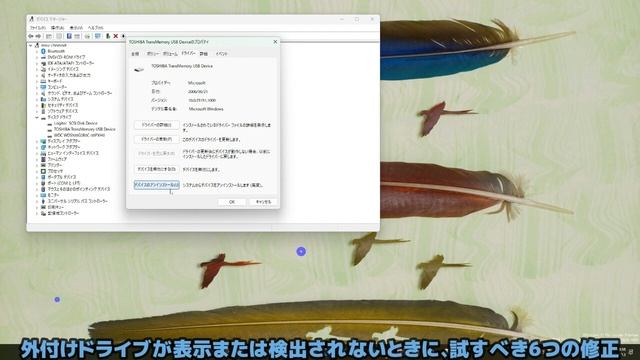Image resolution: width=640 pixels, height=360 pixels.
Task: Expand the IDE ATA/ATAPI コントローラー node
Action: pos(37,63)
